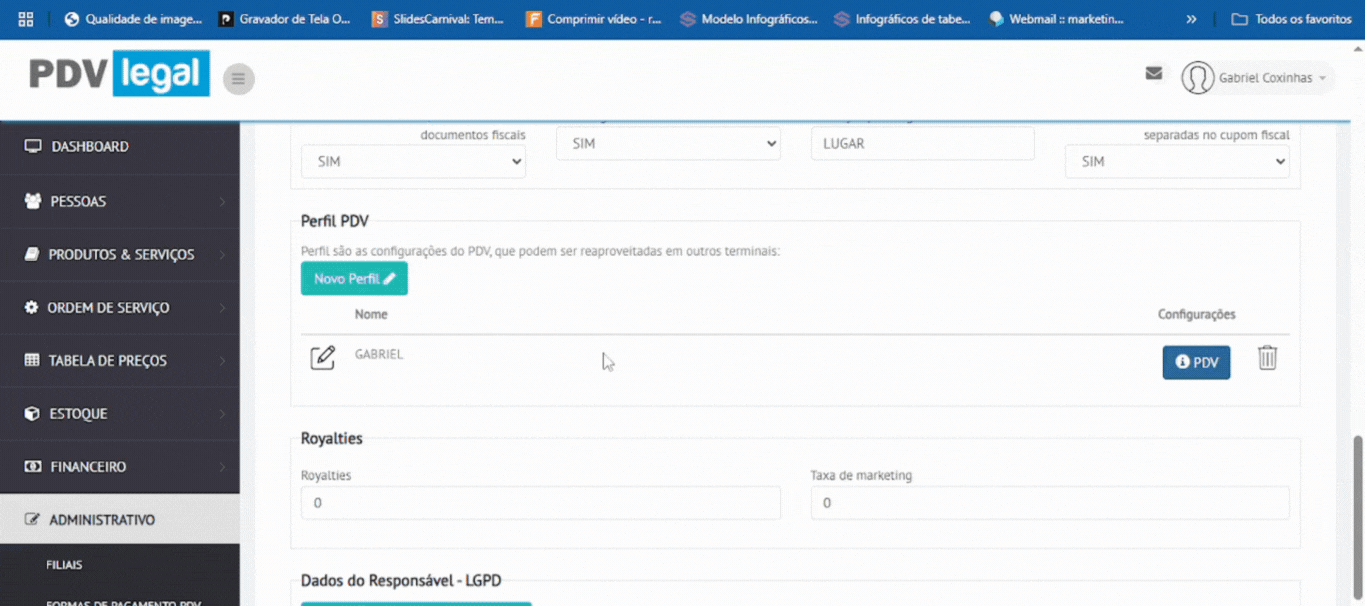1365x606 pixels.
Task: Click the blue PDV configurações button
Action: [1196, 362]
